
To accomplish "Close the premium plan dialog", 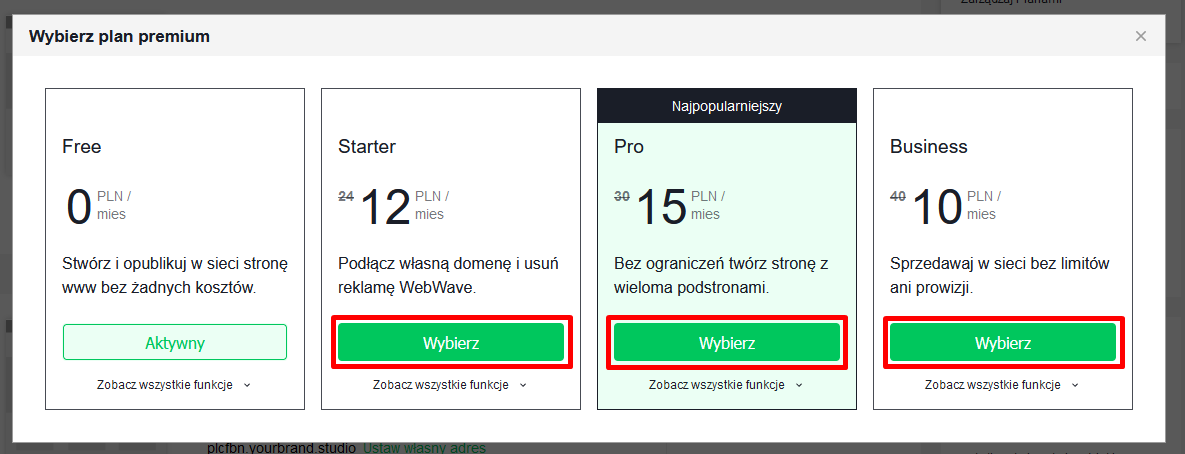I will point(1140,37).
